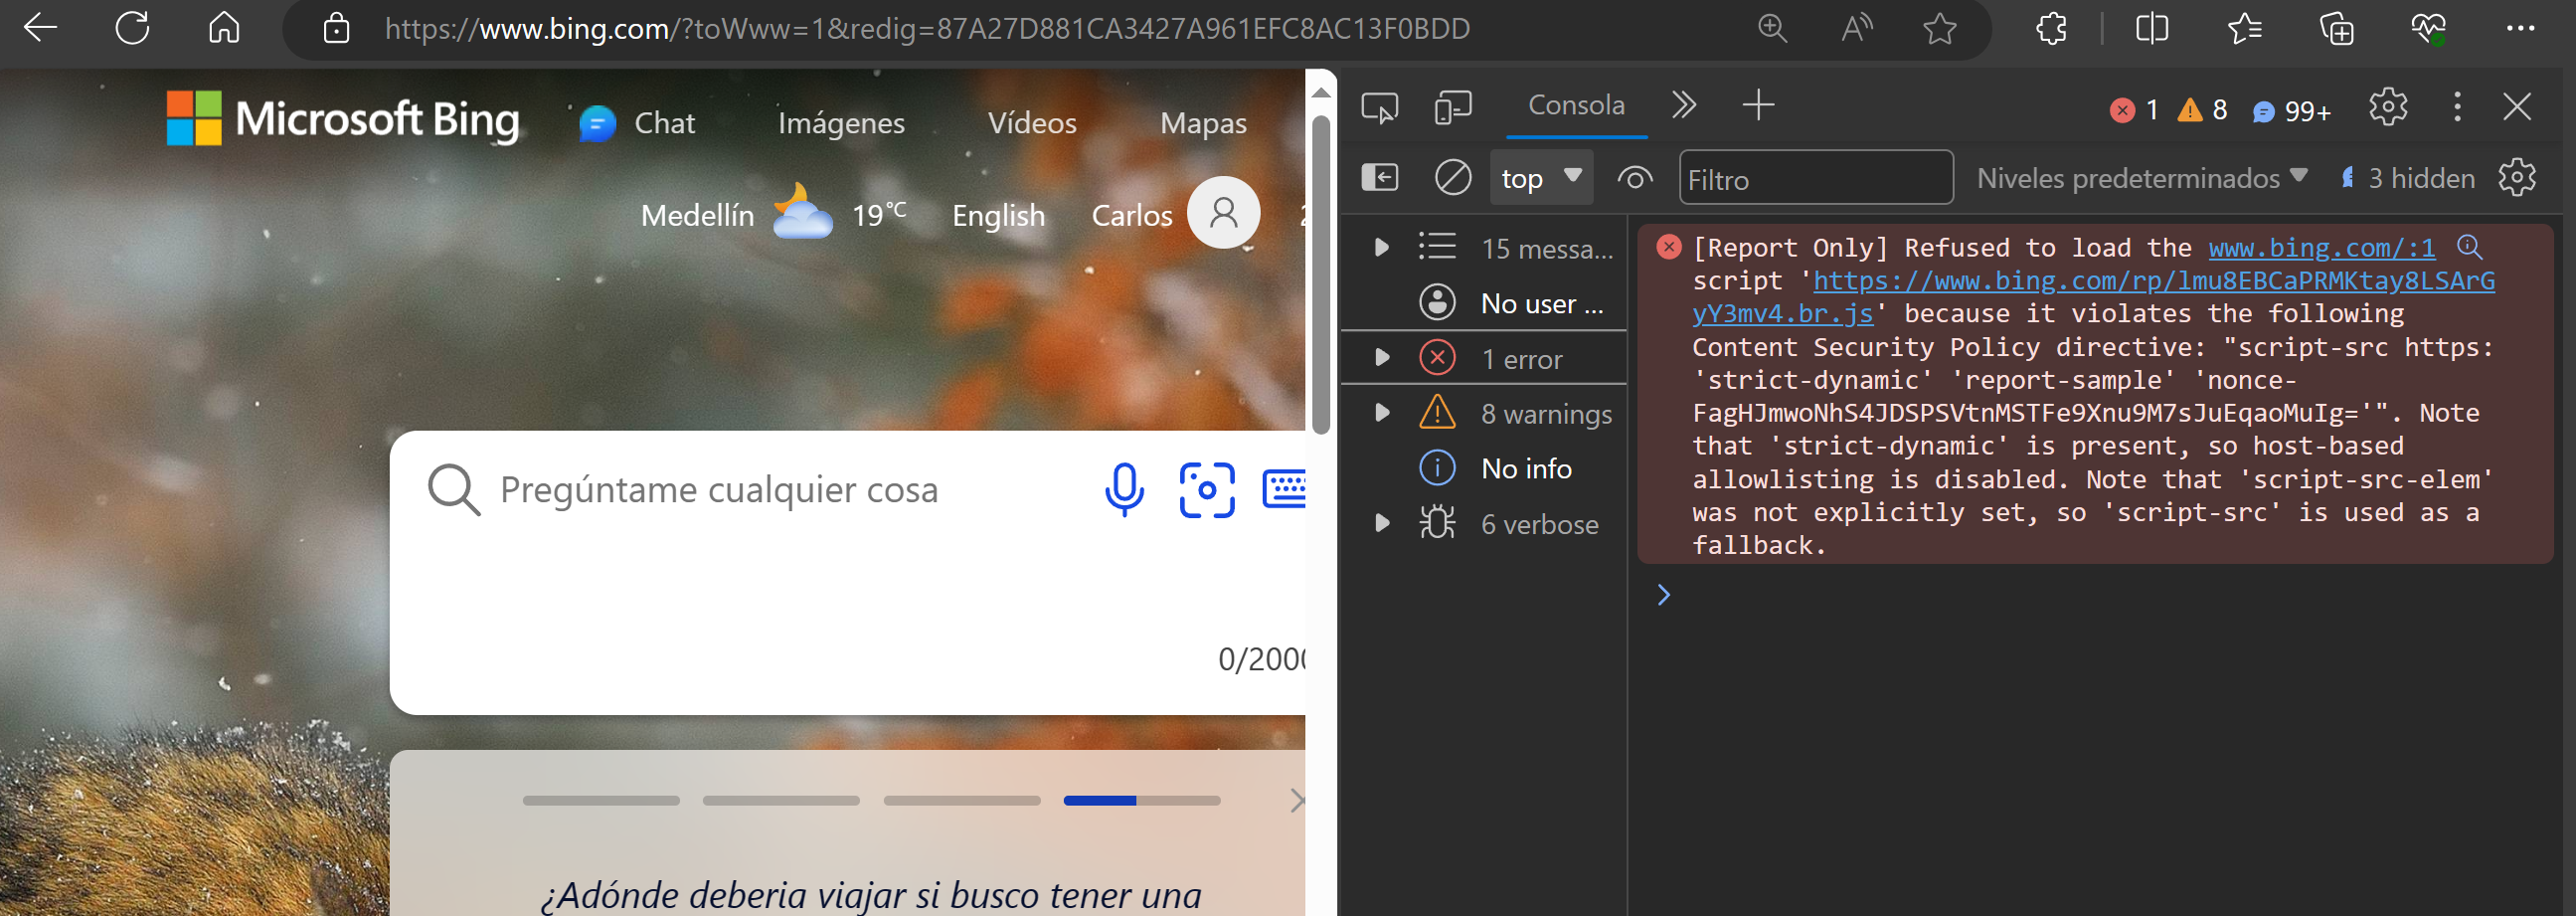This screenshot has height=916, width=2576.
Task: Open the split screen icon in toolbar
Action: (2151, 29)
